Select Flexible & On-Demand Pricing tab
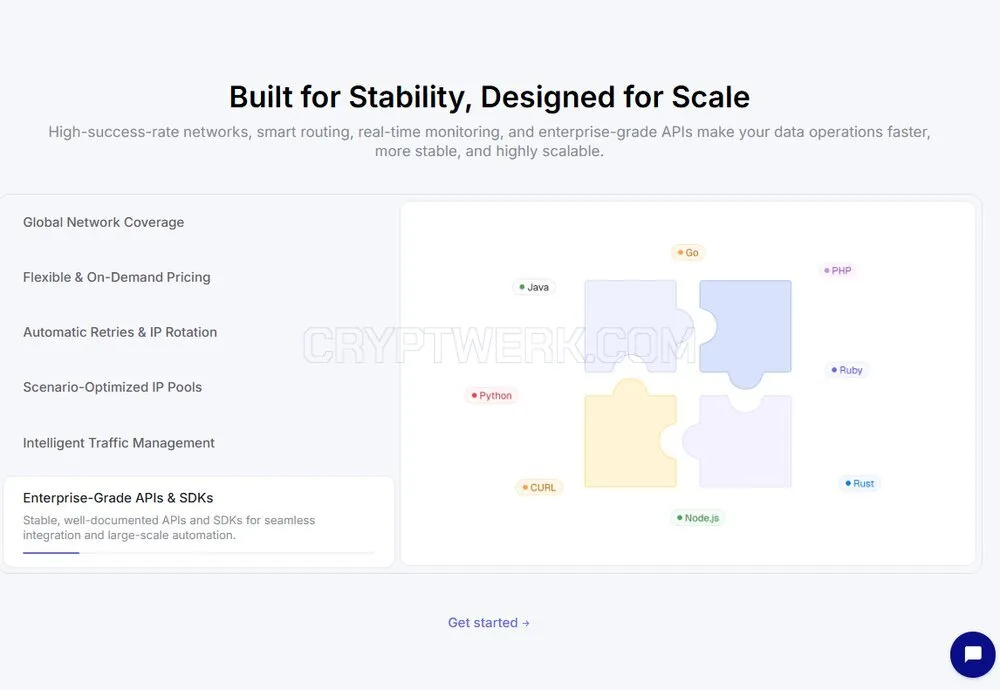 tap(117, 277)
